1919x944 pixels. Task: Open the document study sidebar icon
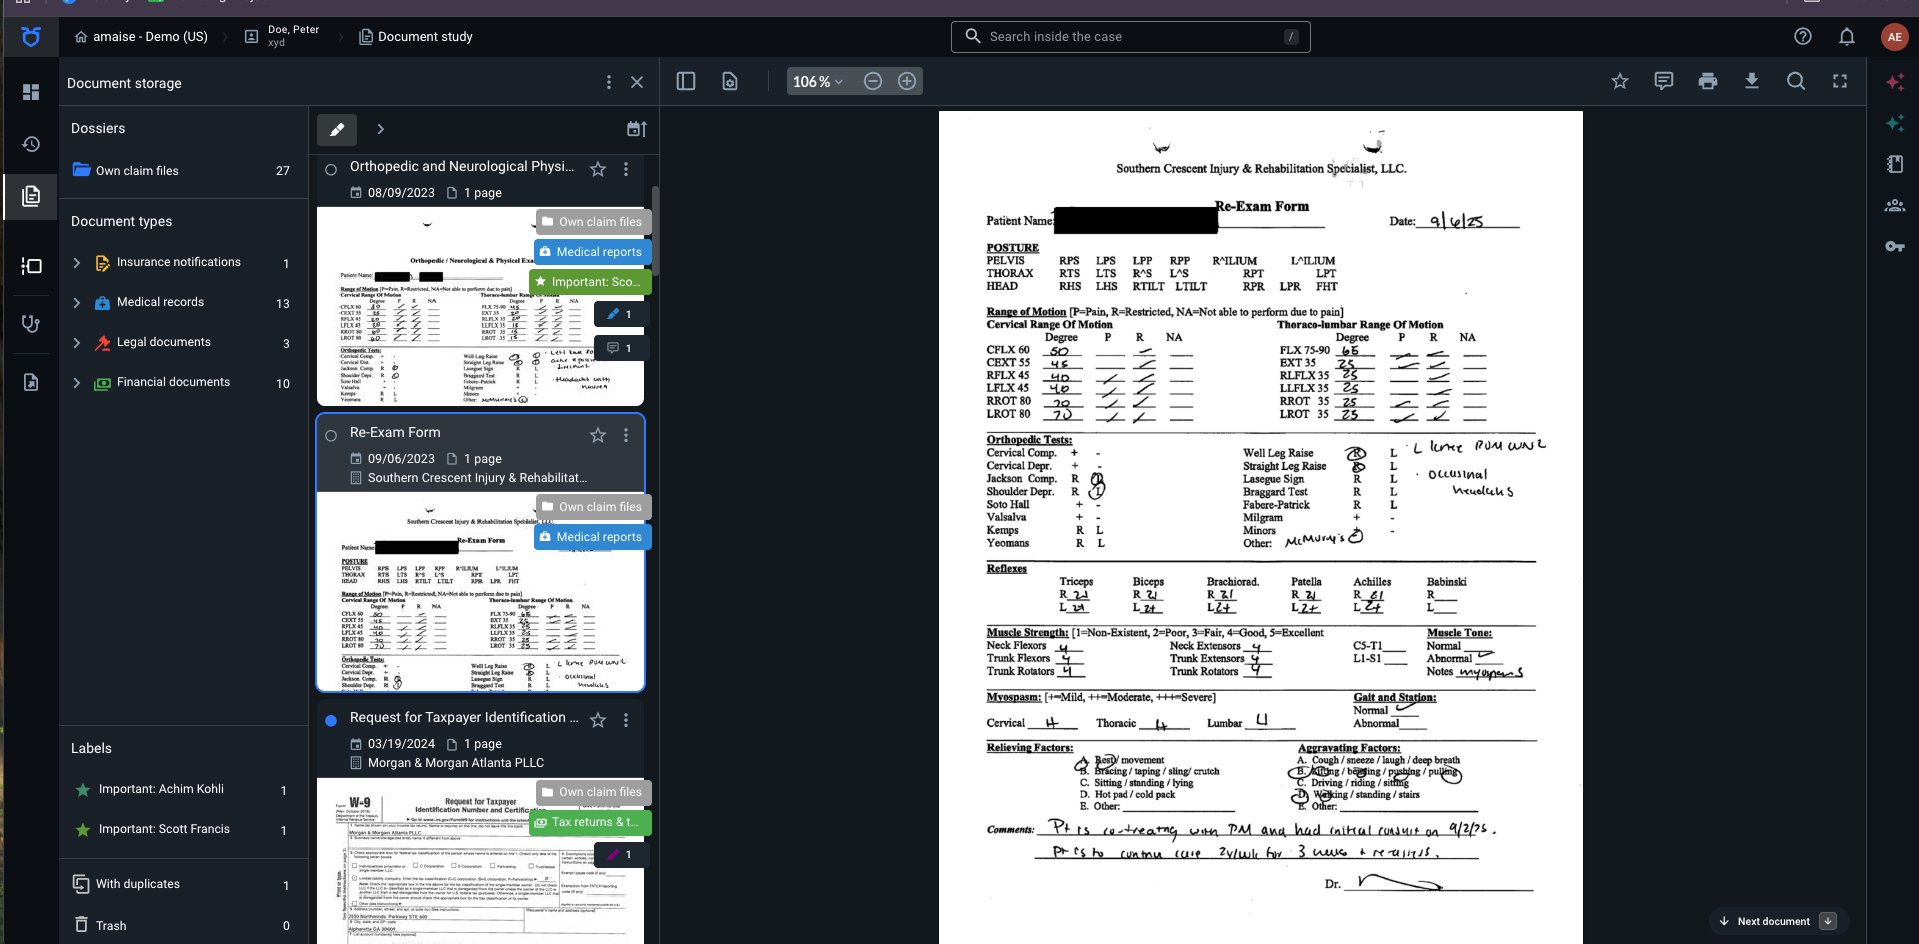pos(31,382)
